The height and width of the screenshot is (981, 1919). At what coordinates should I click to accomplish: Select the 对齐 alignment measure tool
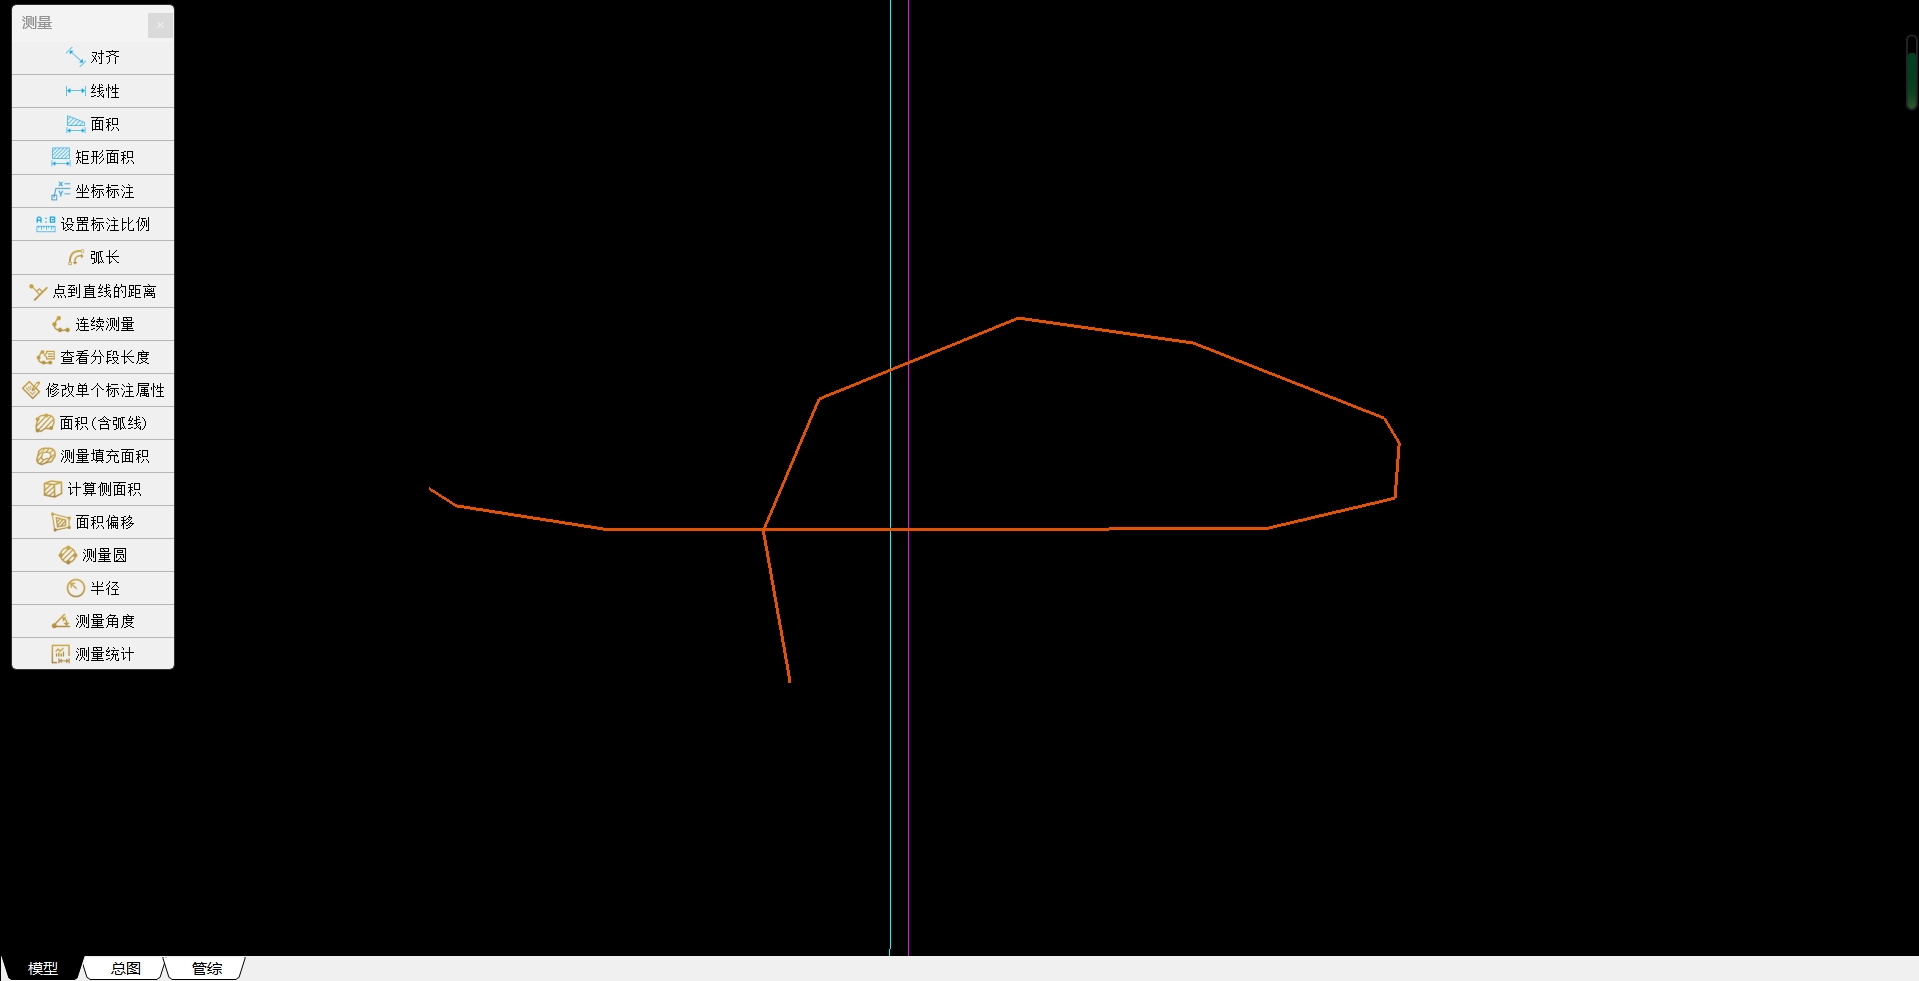(93, 57)
